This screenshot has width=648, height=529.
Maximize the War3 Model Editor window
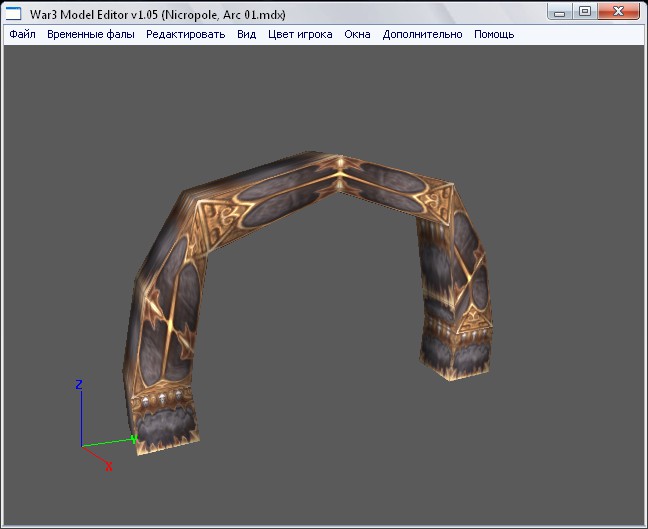[584, 12]
